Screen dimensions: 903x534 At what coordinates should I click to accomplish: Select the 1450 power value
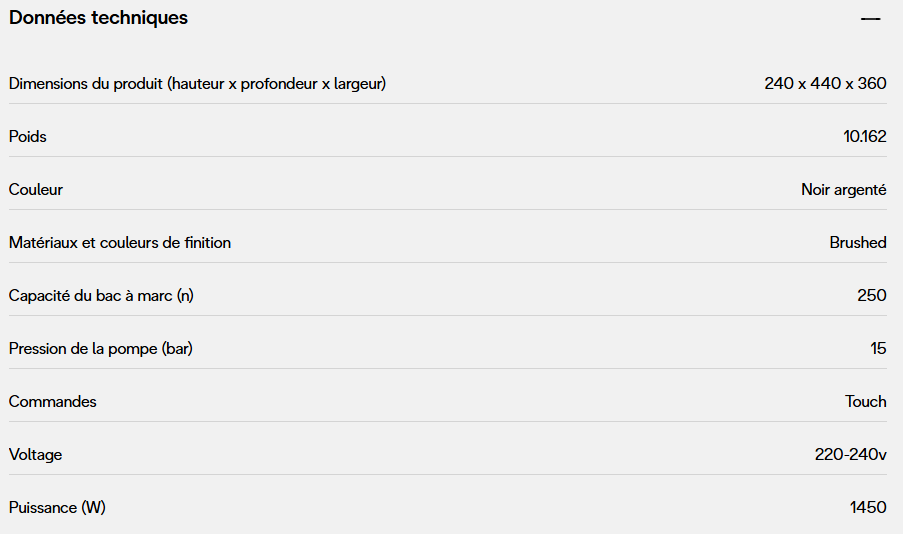(868, 508)
